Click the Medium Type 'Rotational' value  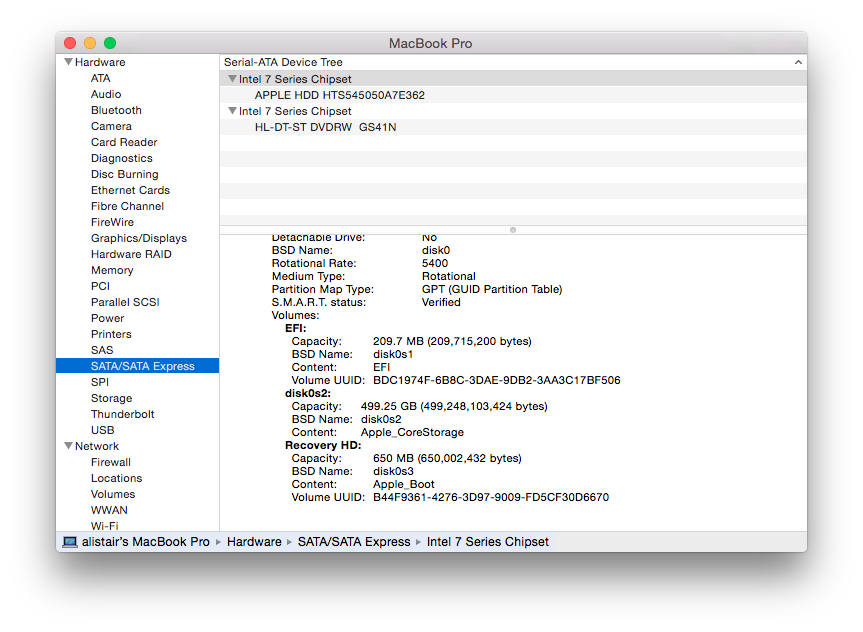click(x=449, y=276)
